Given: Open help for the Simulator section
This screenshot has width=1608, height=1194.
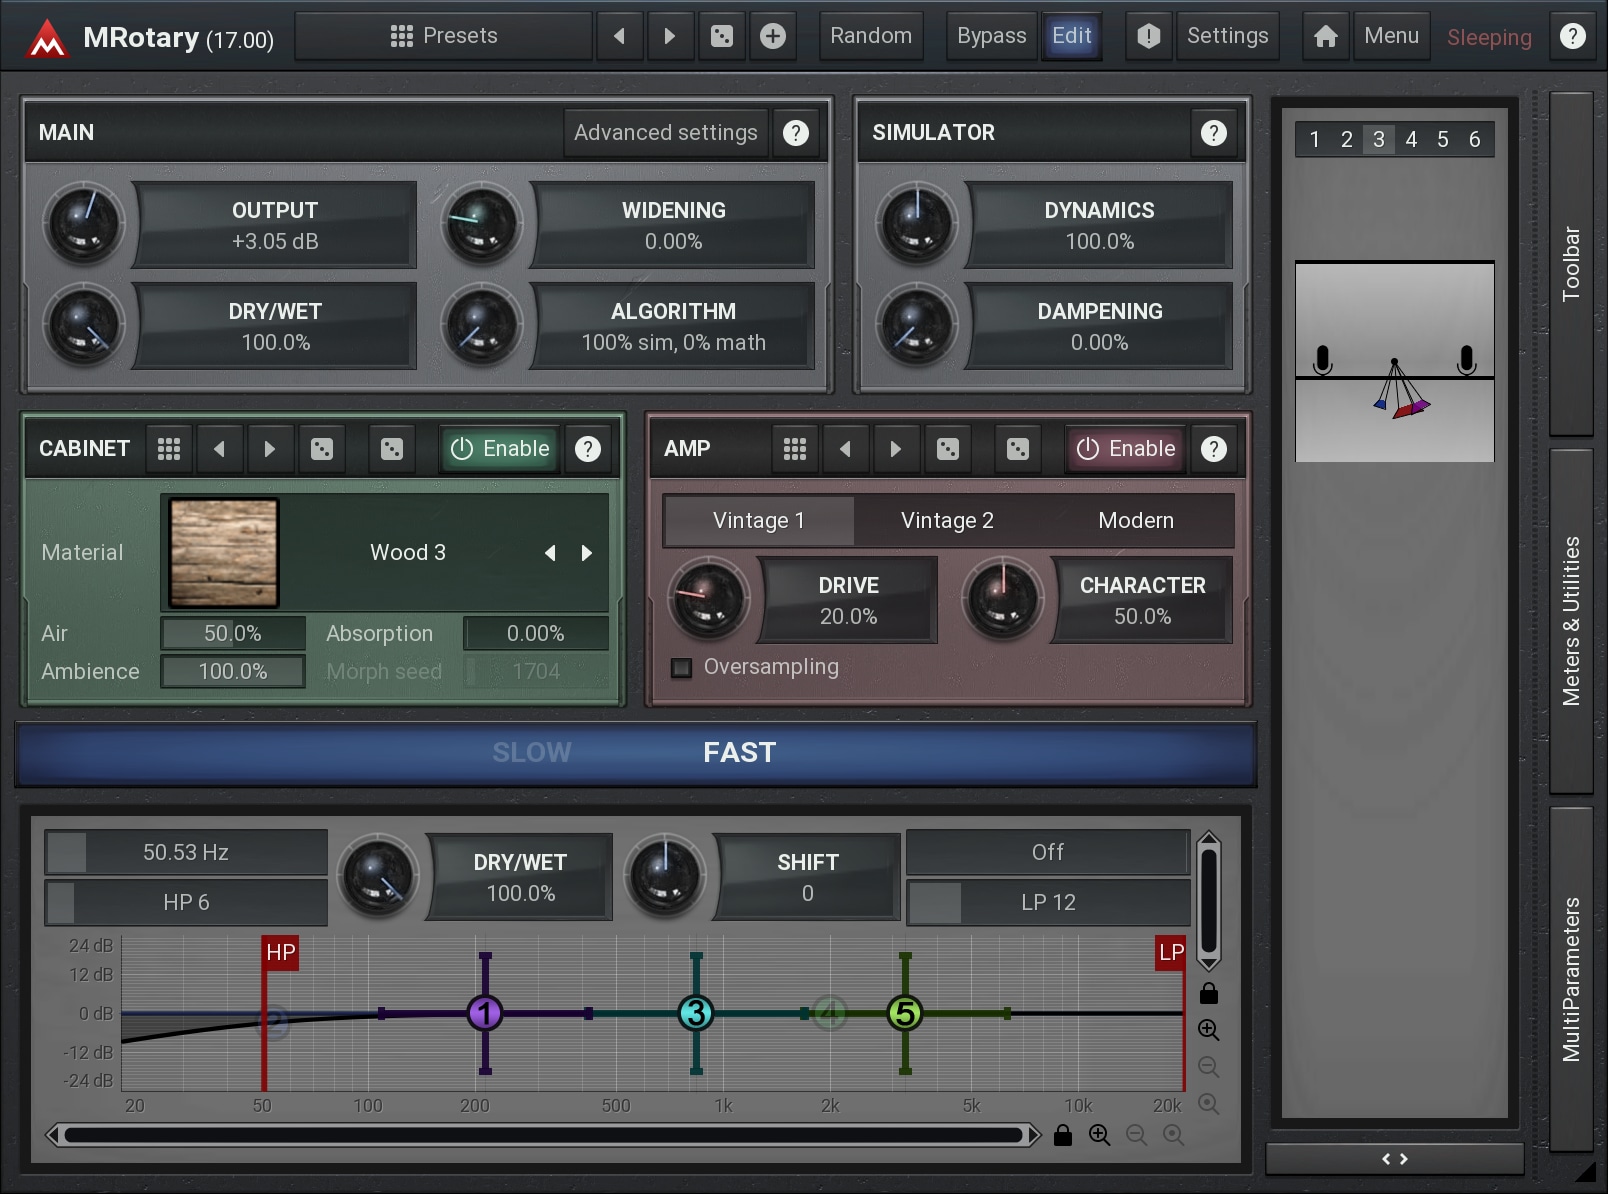Looking at the screenshot, I should pyautogui.click(x=1213, y=133).
